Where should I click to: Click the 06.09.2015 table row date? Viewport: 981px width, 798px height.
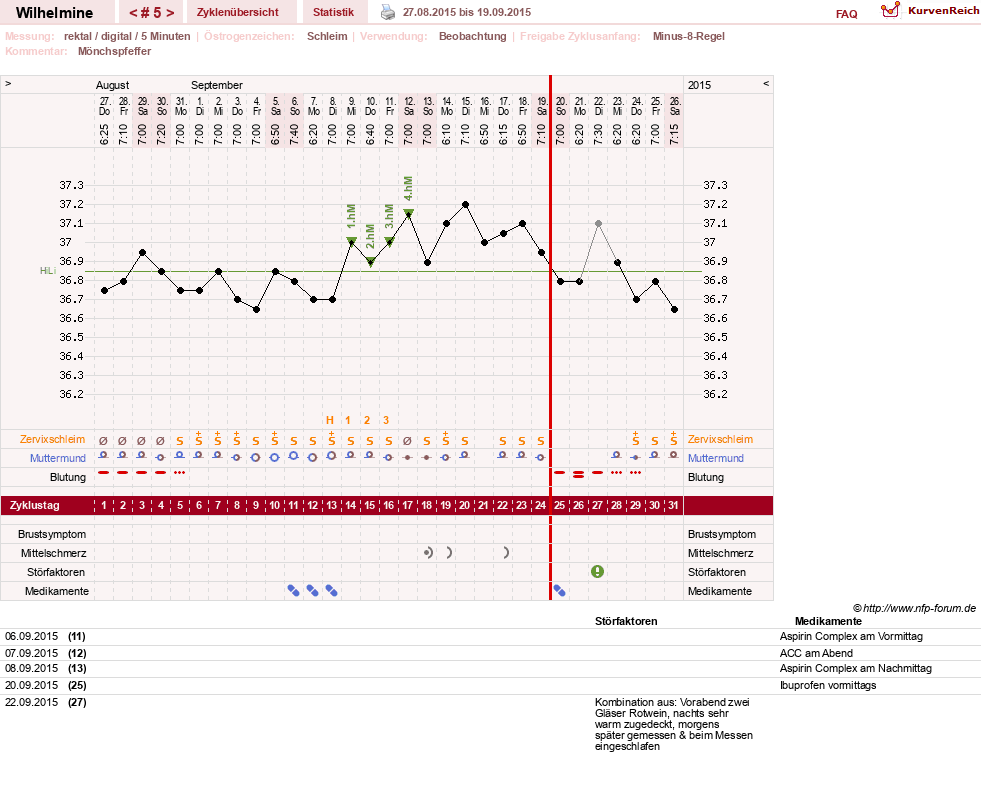pyautogui.click(x=31, y=636)
